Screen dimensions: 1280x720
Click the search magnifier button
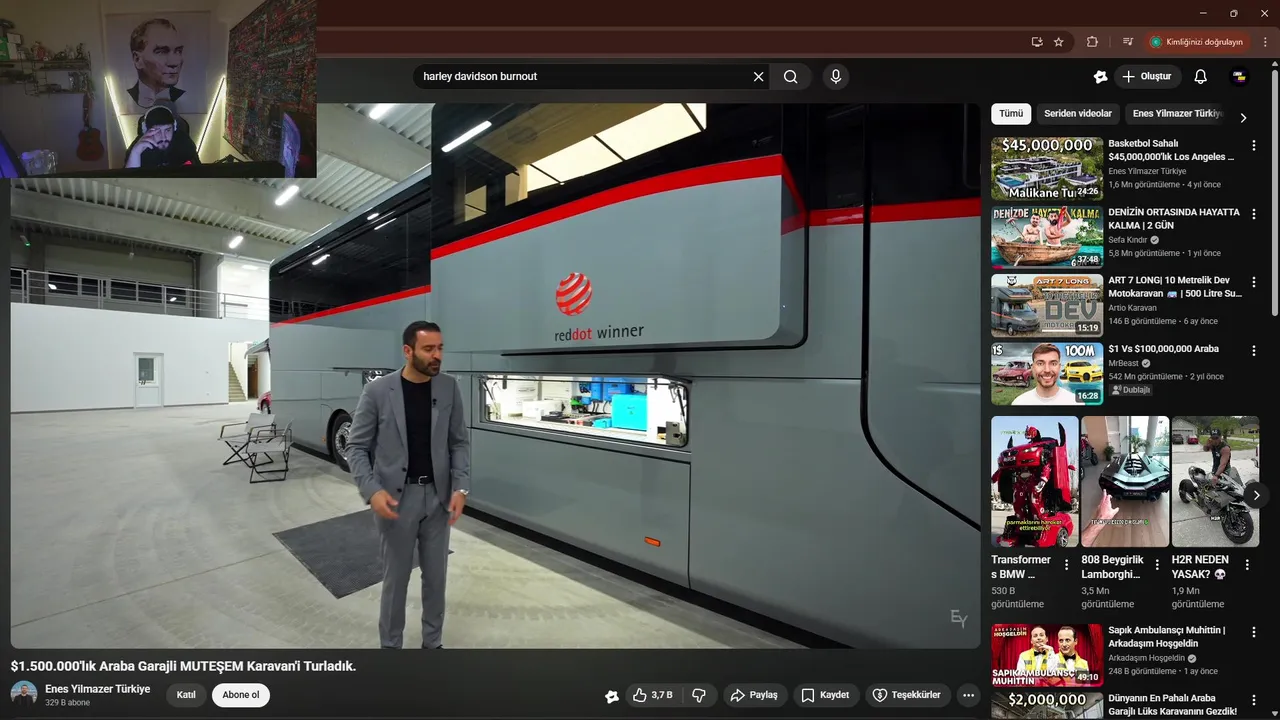pyautogui.click(x=791, y=77)
